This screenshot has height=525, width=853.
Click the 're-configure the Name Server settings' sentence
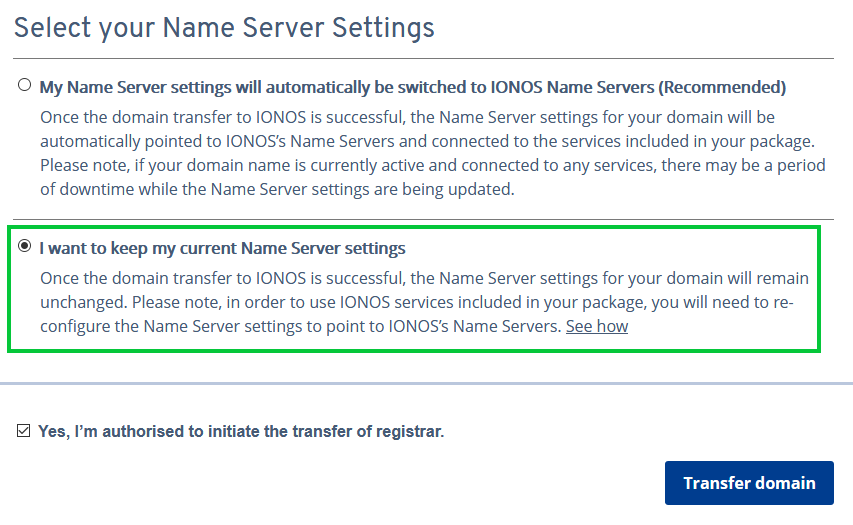pyautogui.click(x=417, y=314)
